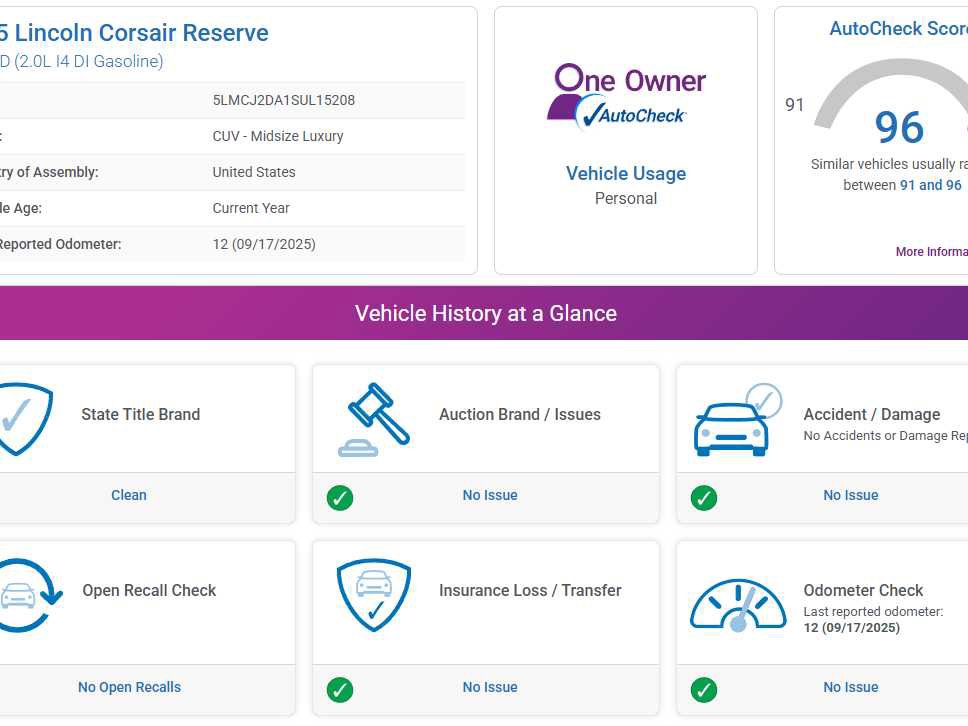This screenshot has height=726, width=968.
Task: Click the Clean status under State Title Brand
Action: click(x=129, y=495)
